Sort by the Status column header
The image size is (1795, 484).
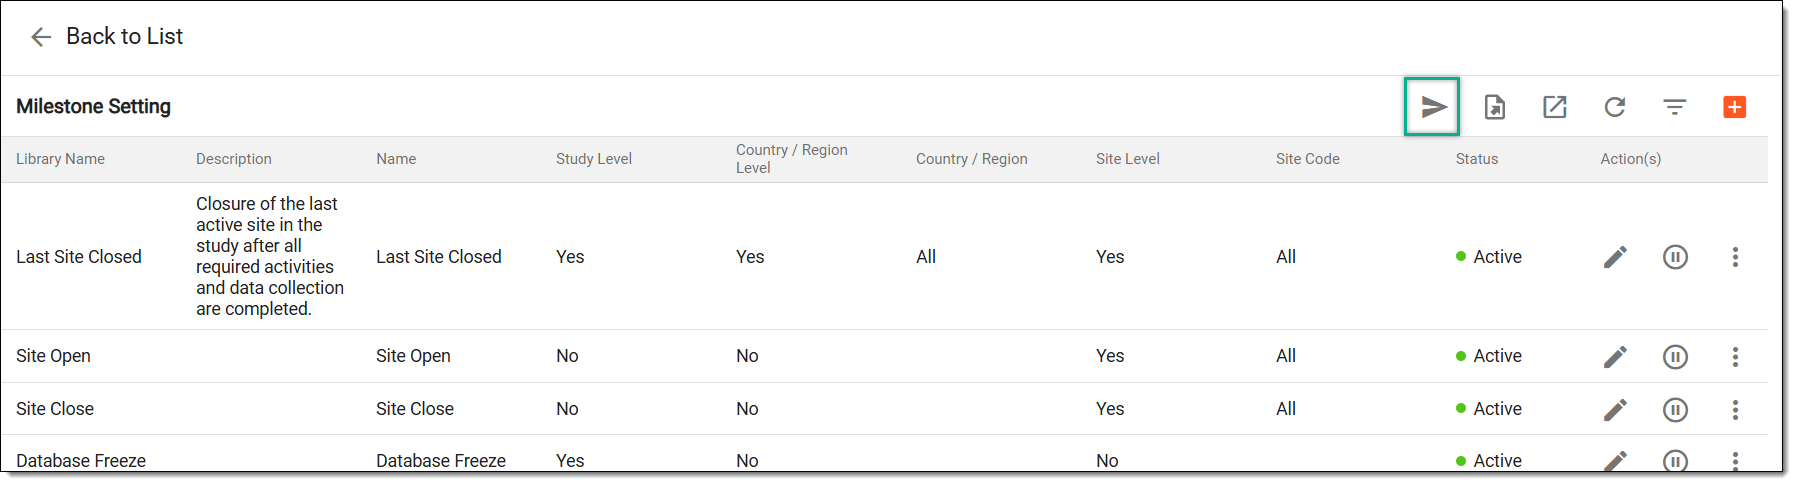[1477, 159]
